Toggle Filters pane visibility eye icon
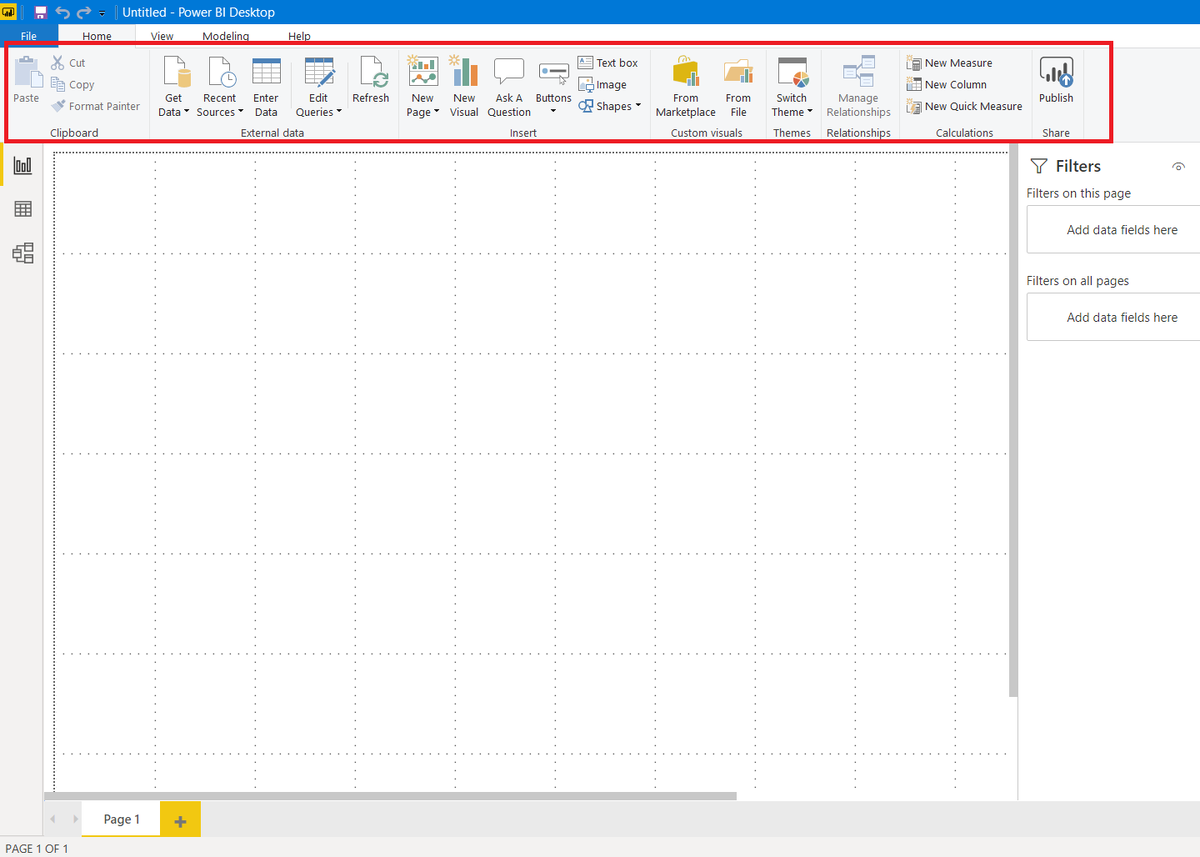The image size is (1200, 857). click(1178, 167)
